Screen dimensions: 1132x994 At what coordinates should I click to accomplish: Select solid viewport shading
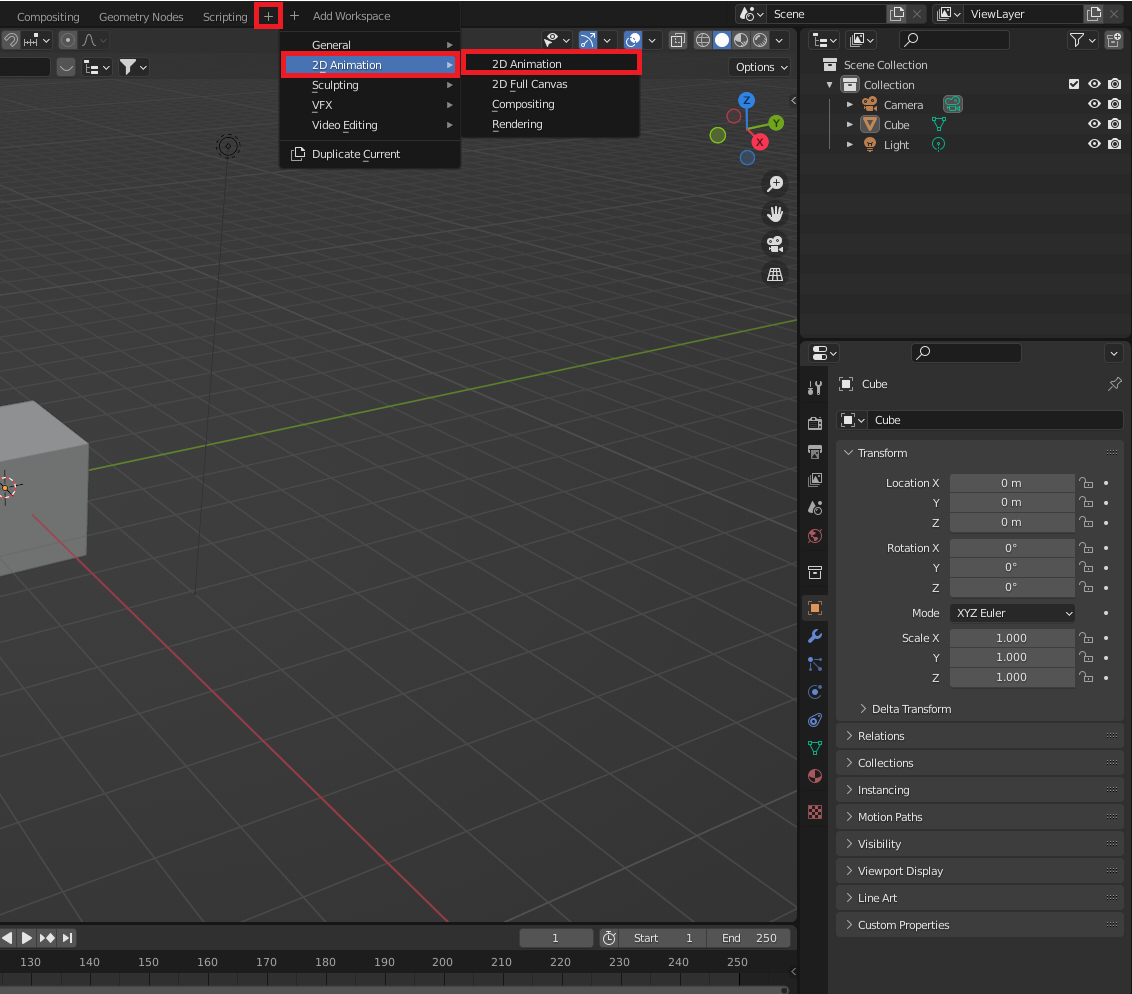click(x=722, y=40)
